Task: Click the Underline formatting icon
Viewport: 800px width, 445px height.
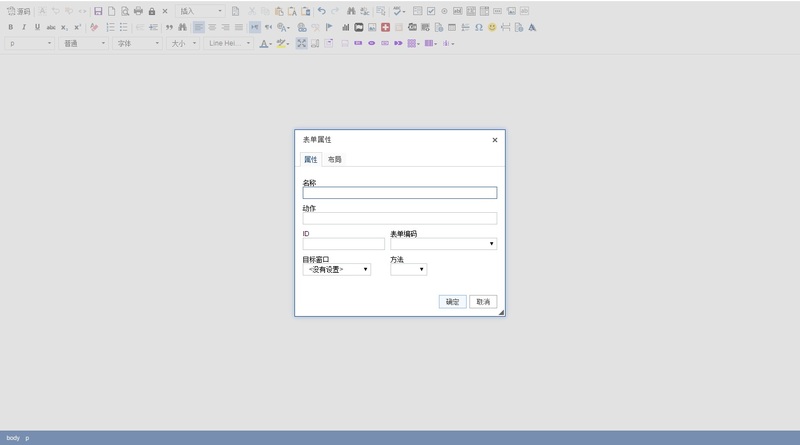Action: click(37, 27)
